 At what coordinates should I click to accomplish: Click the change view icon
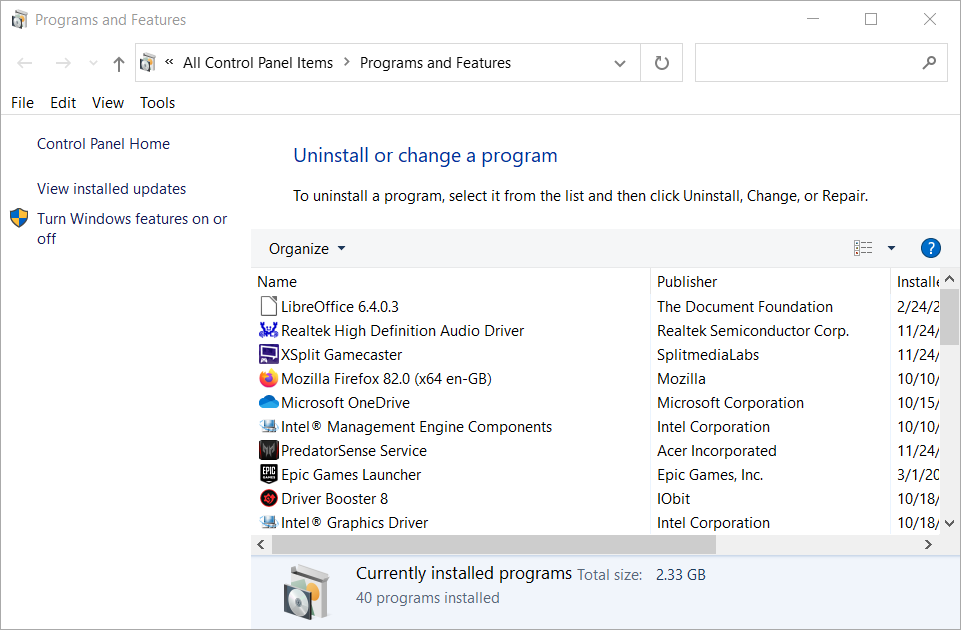[x=863, y=248]
